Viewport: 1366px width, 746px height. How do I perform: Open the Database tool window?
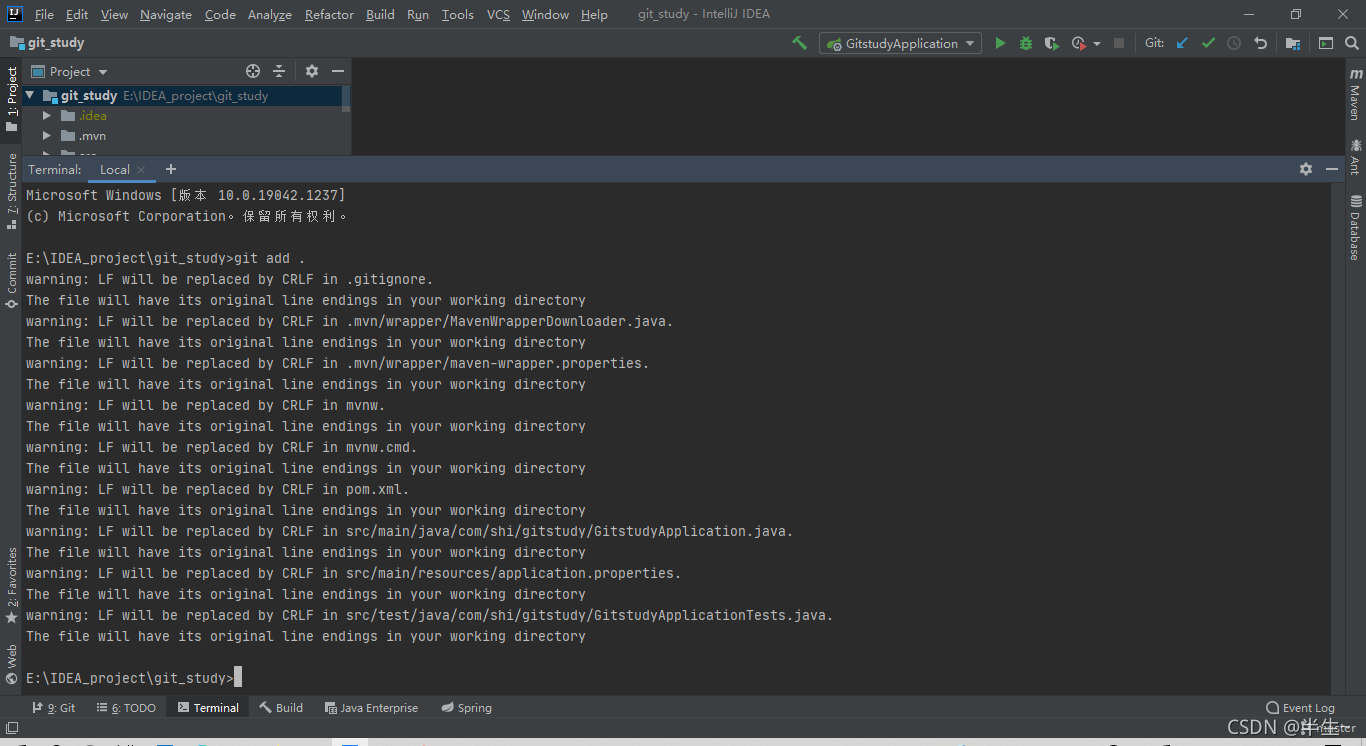click(x=1355, y=227)
